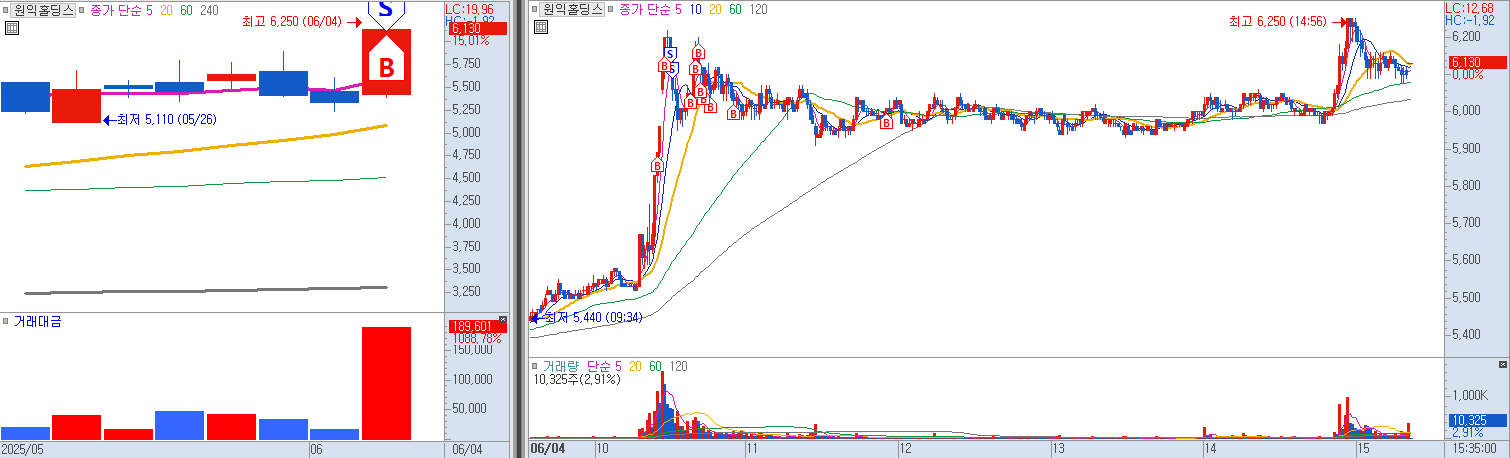Select the 60 moving average label in right price chart
Image resolution: width=1510 pixels, height=458 pixels.
point(735,10)
